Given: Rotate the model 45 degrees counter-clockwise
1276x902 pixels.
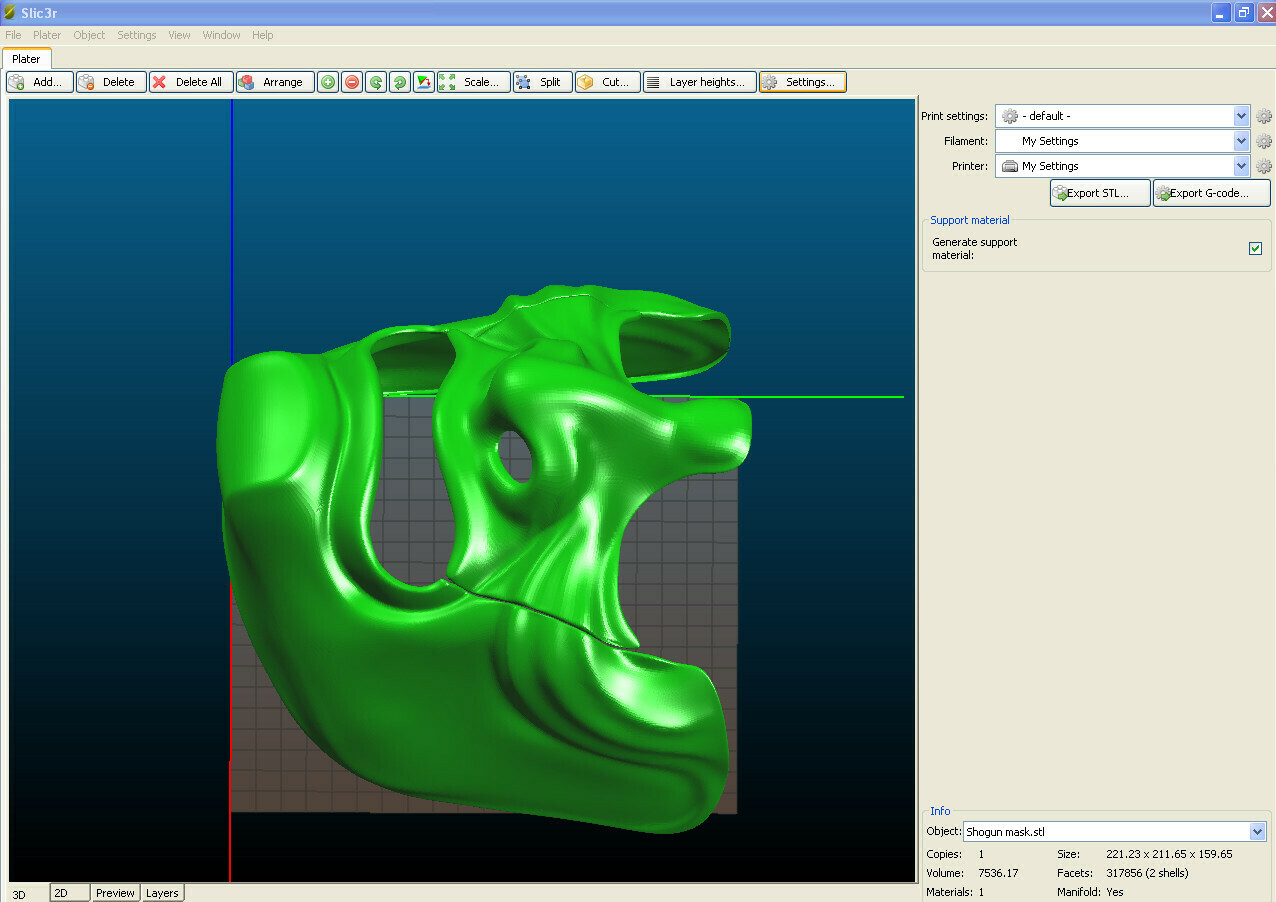Looking at the screenshot, I should point(375,82).
